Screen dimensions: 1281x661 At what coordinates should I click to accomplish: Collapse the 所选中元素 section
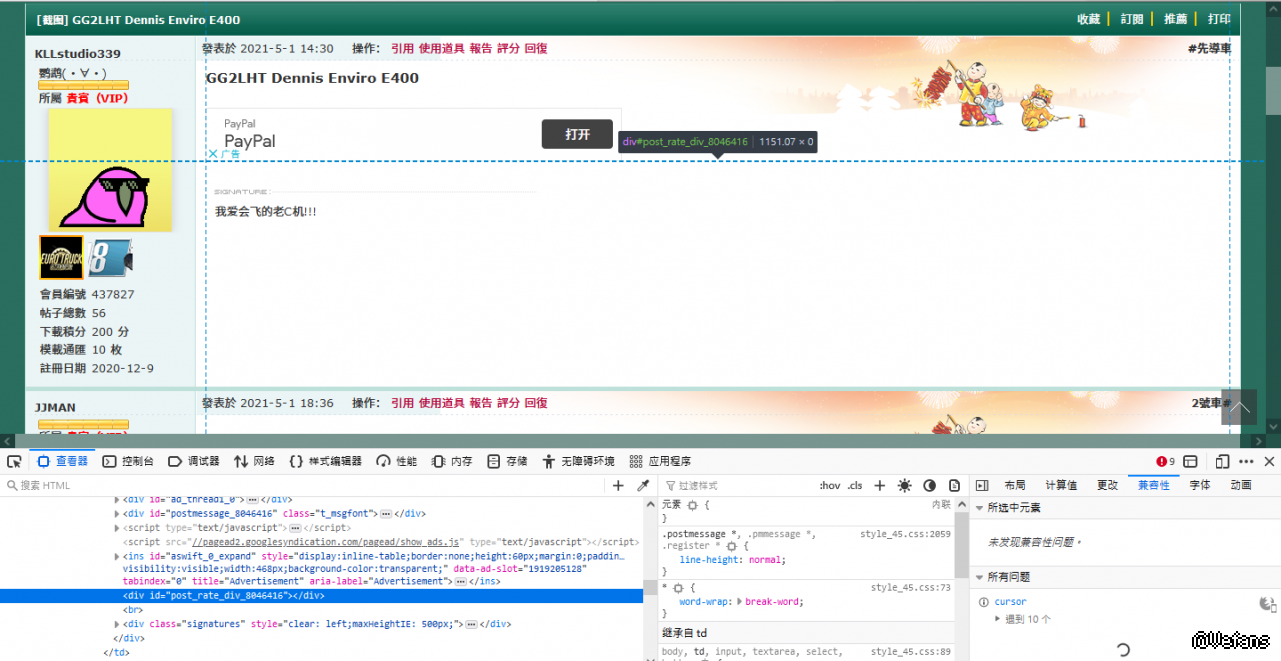(978, 508)
